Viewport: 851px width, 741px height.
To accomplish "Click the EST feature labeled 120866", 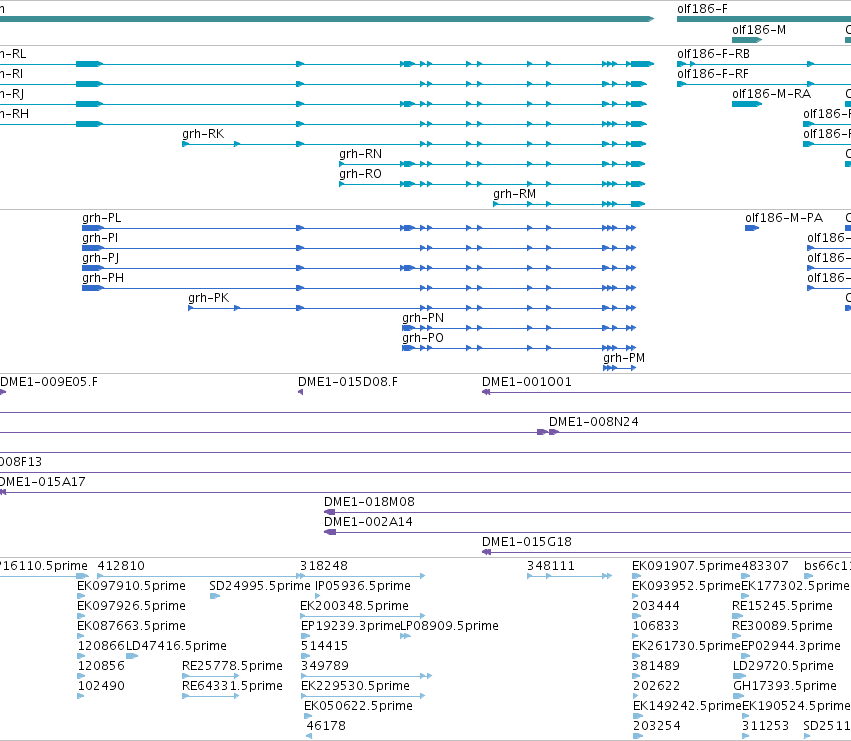I will [x=101, y=646].
